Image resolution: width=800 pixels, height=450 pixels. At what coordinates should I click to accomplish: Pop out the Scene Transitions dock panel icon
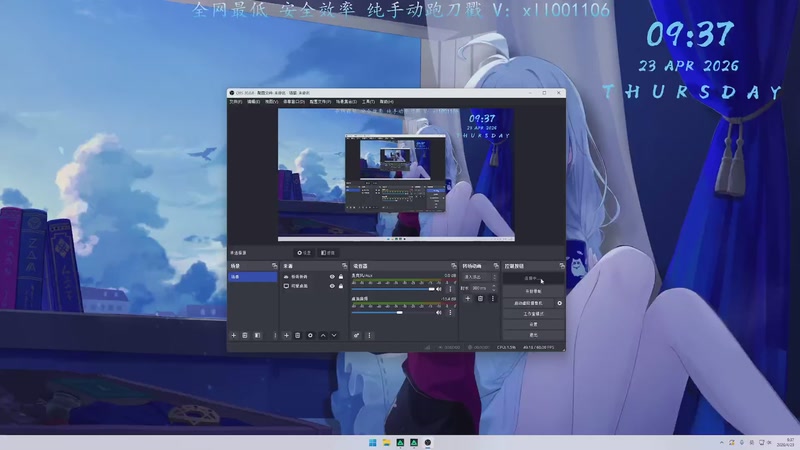(x=496, y=266)
